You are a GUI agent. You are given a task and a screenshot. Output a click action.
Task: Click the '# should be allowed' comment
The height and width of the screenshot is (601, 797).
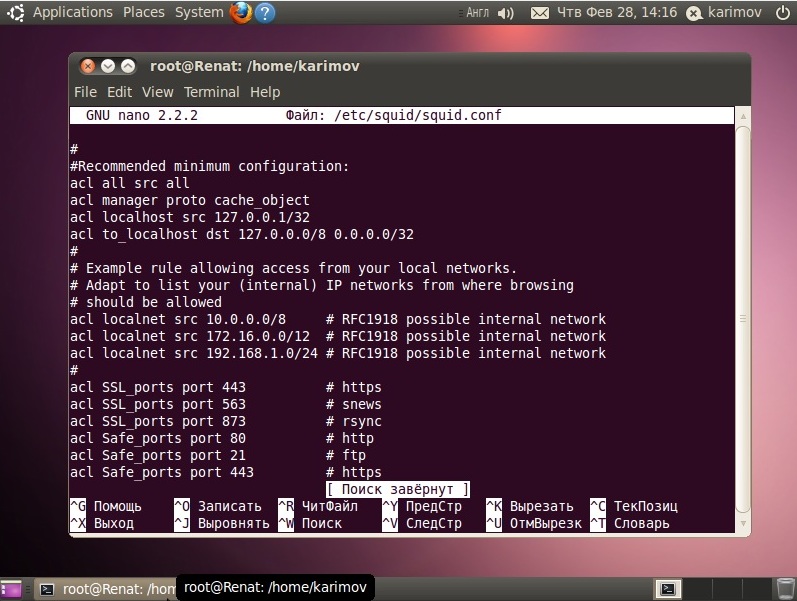146,302
